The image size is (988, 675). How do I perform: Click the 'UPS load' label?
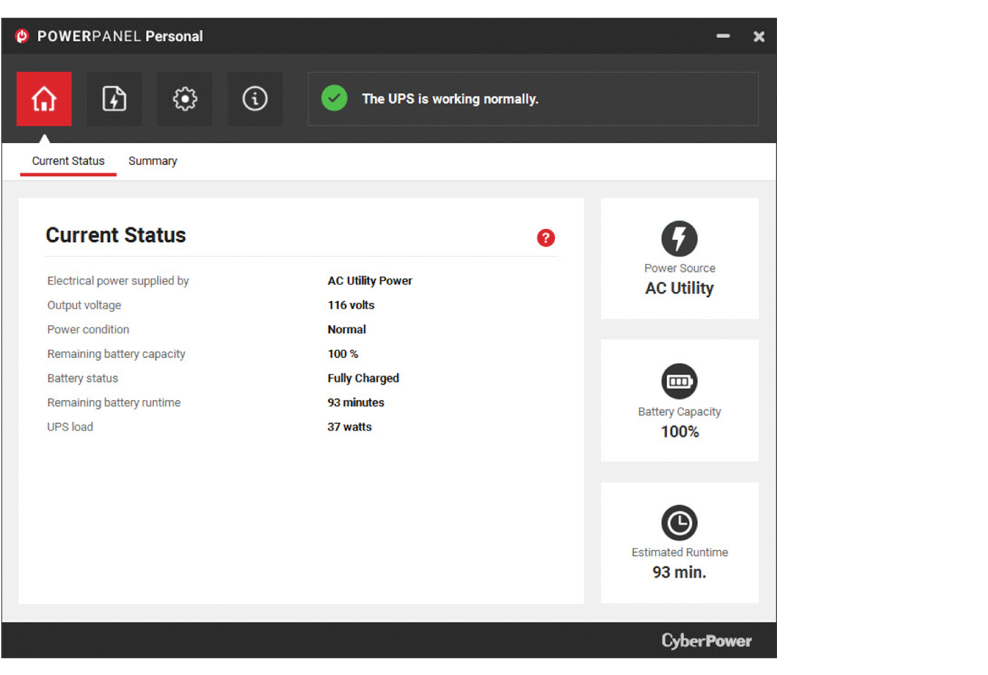click(x=70, y=427)
